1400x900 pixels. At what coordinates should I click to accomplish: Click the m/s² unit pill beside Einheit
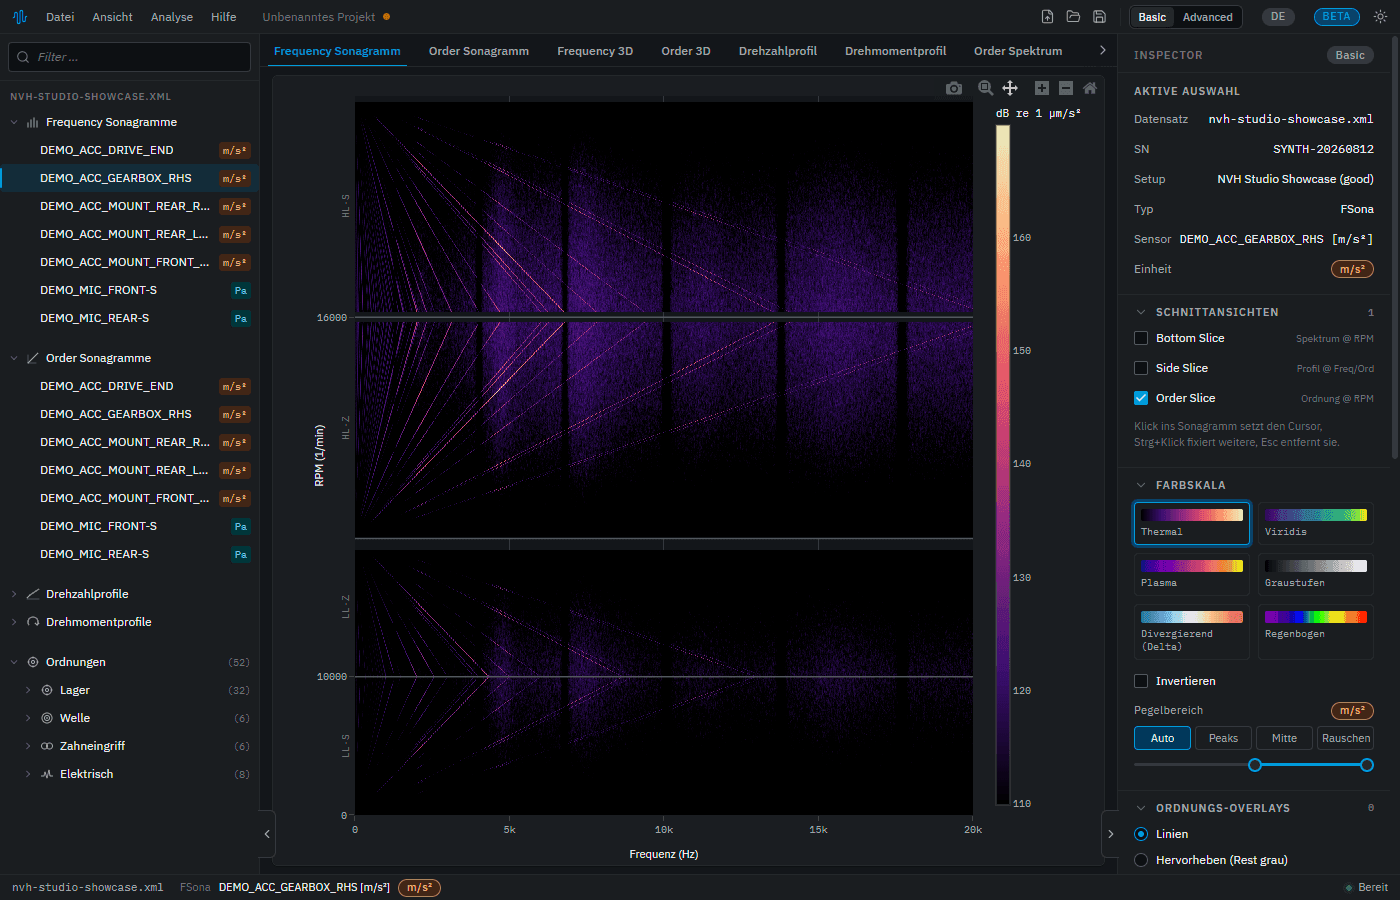(x=1352, y=269)
